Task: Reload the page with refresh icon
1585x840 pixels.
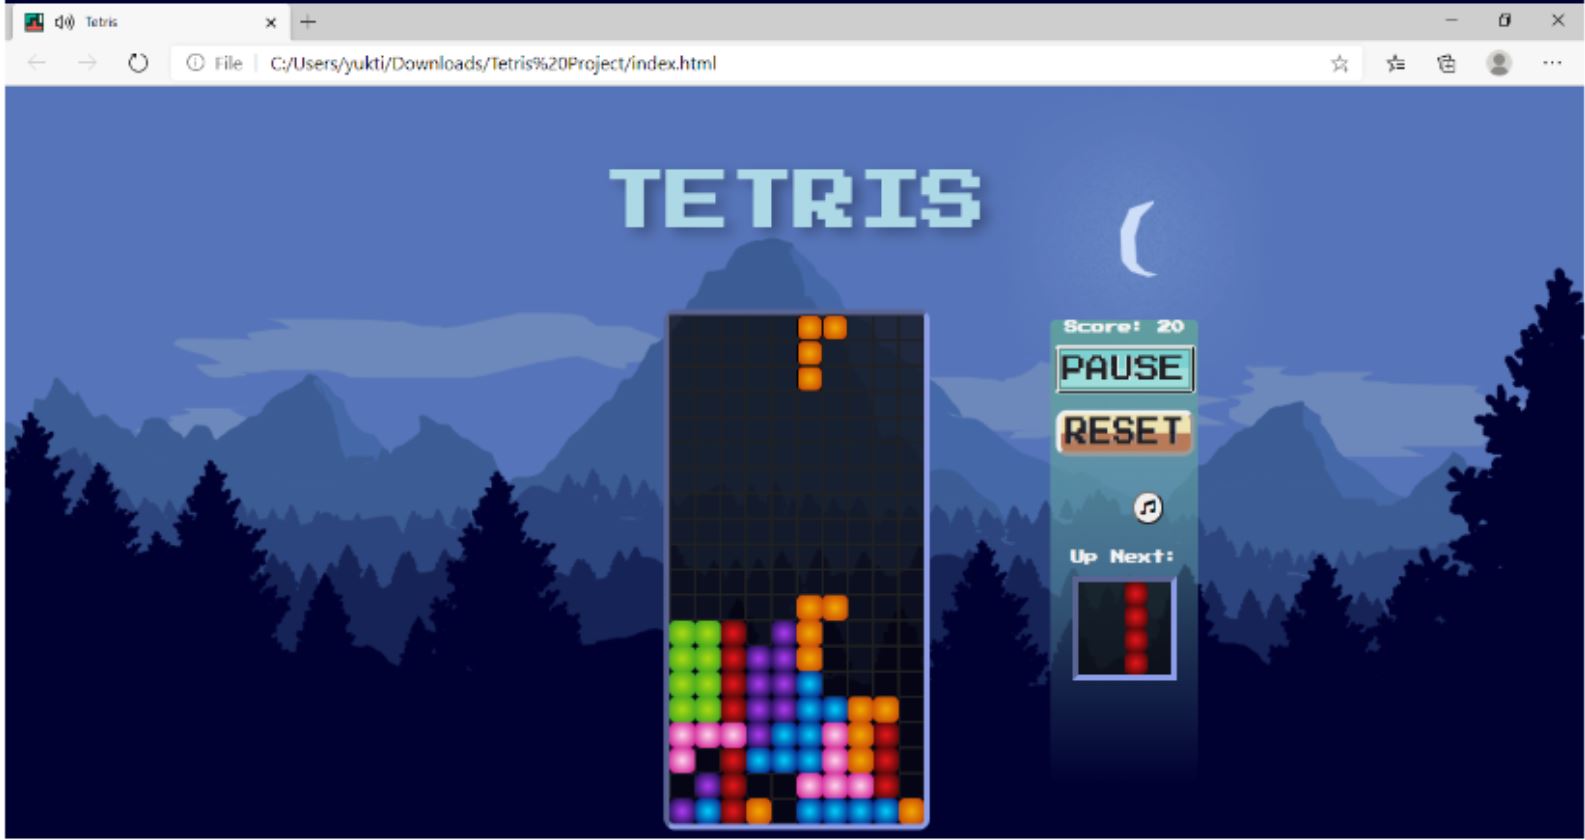Action: pos(138,63)
